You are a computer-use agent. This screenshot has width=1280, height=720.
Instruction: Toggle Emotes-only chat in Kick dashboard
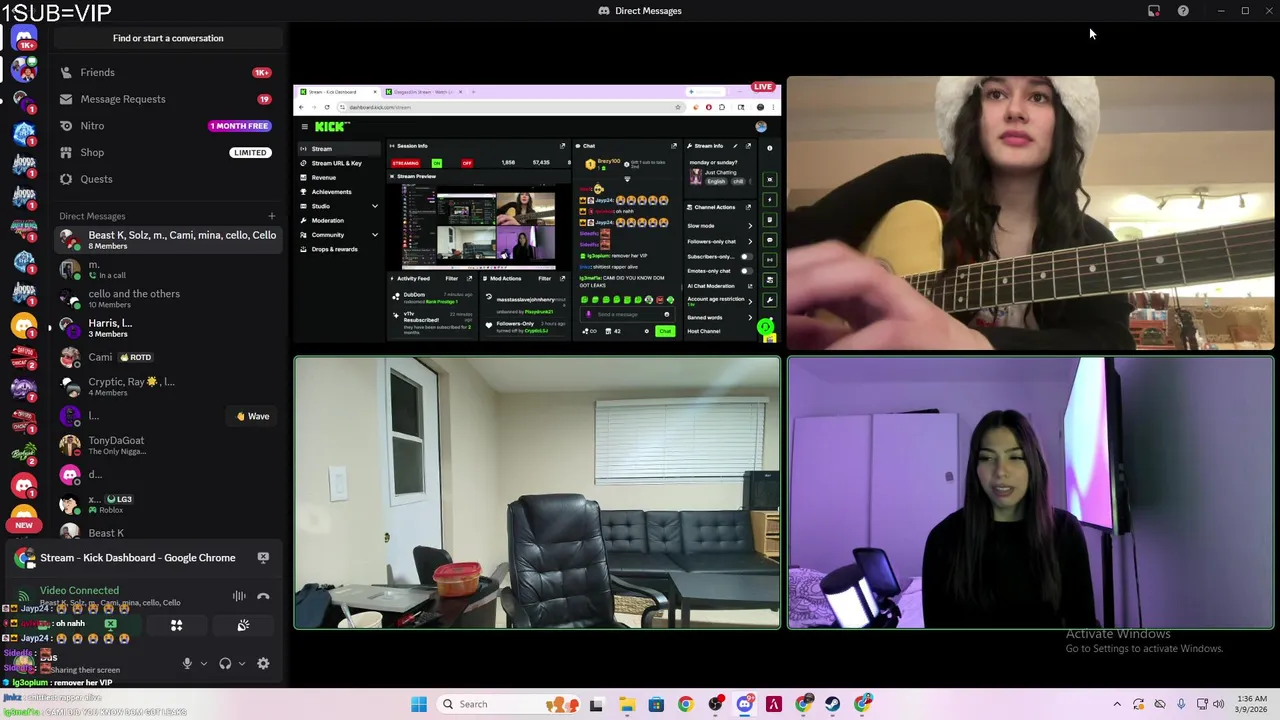click(745, 271)
